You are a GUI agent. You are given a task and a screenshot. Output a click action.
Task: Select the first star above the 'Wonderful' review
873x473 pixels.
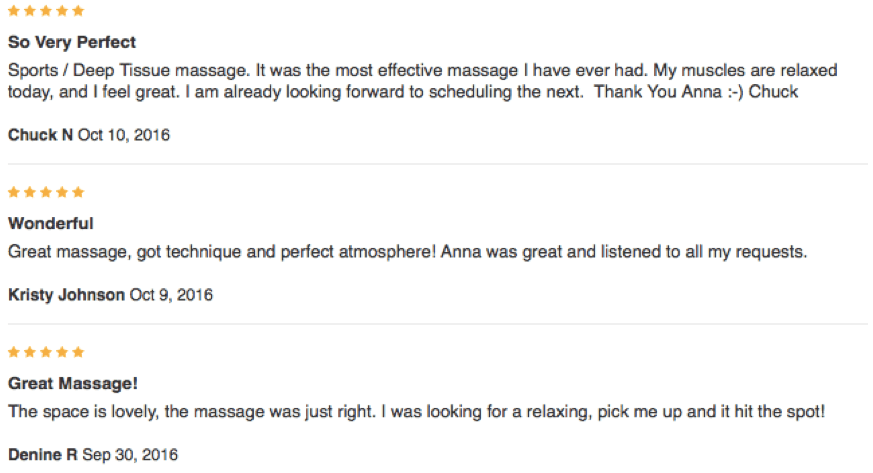[x=14, y=192]
